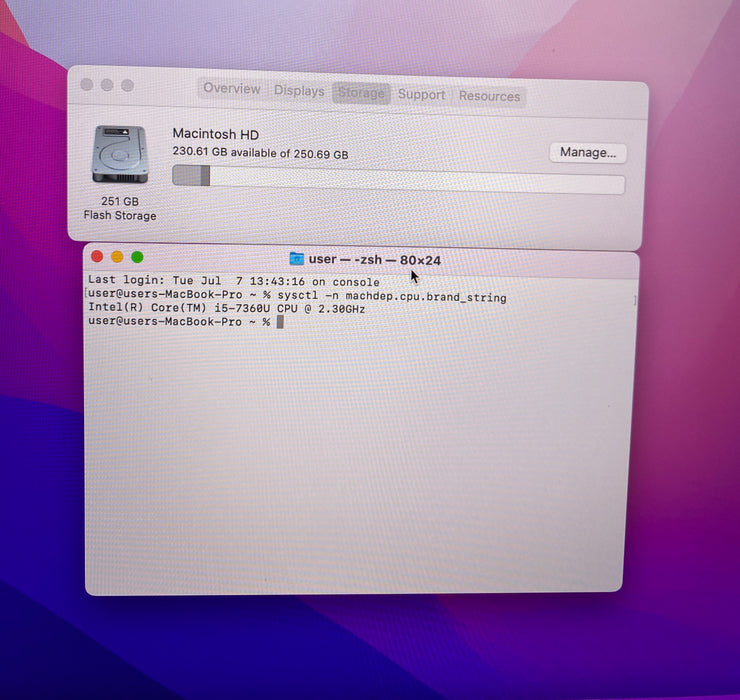Screen dimensions: 740x700
Task: Click the Macintosh HD hard drive icon
Action: point(120,154)
